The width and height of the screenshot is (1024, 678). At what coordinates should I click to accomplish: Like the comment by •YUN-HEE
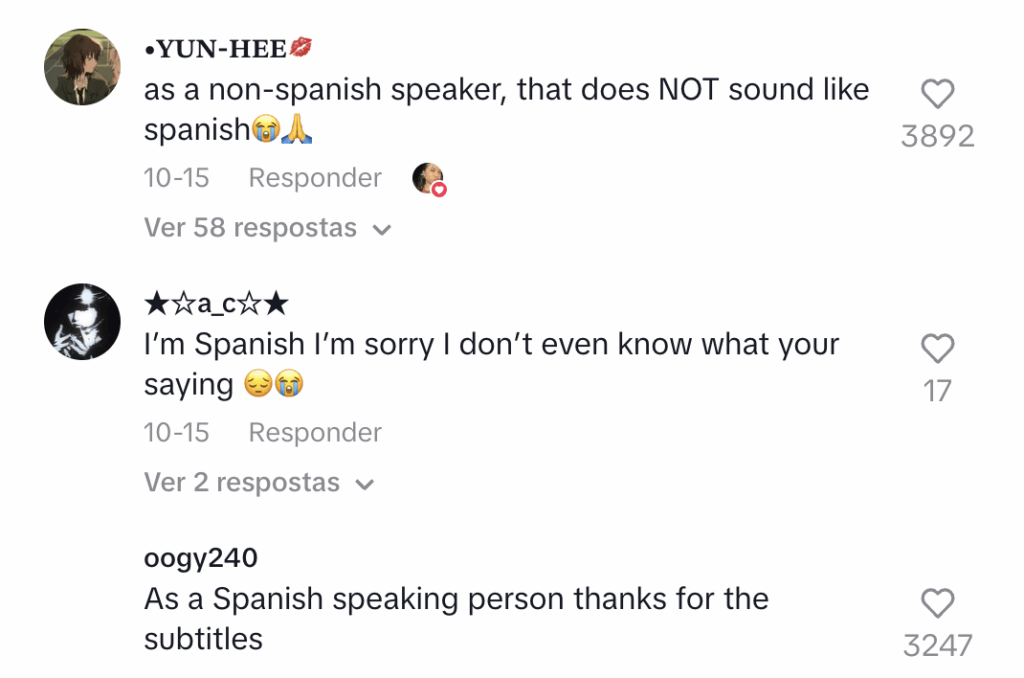pos(937,94)
